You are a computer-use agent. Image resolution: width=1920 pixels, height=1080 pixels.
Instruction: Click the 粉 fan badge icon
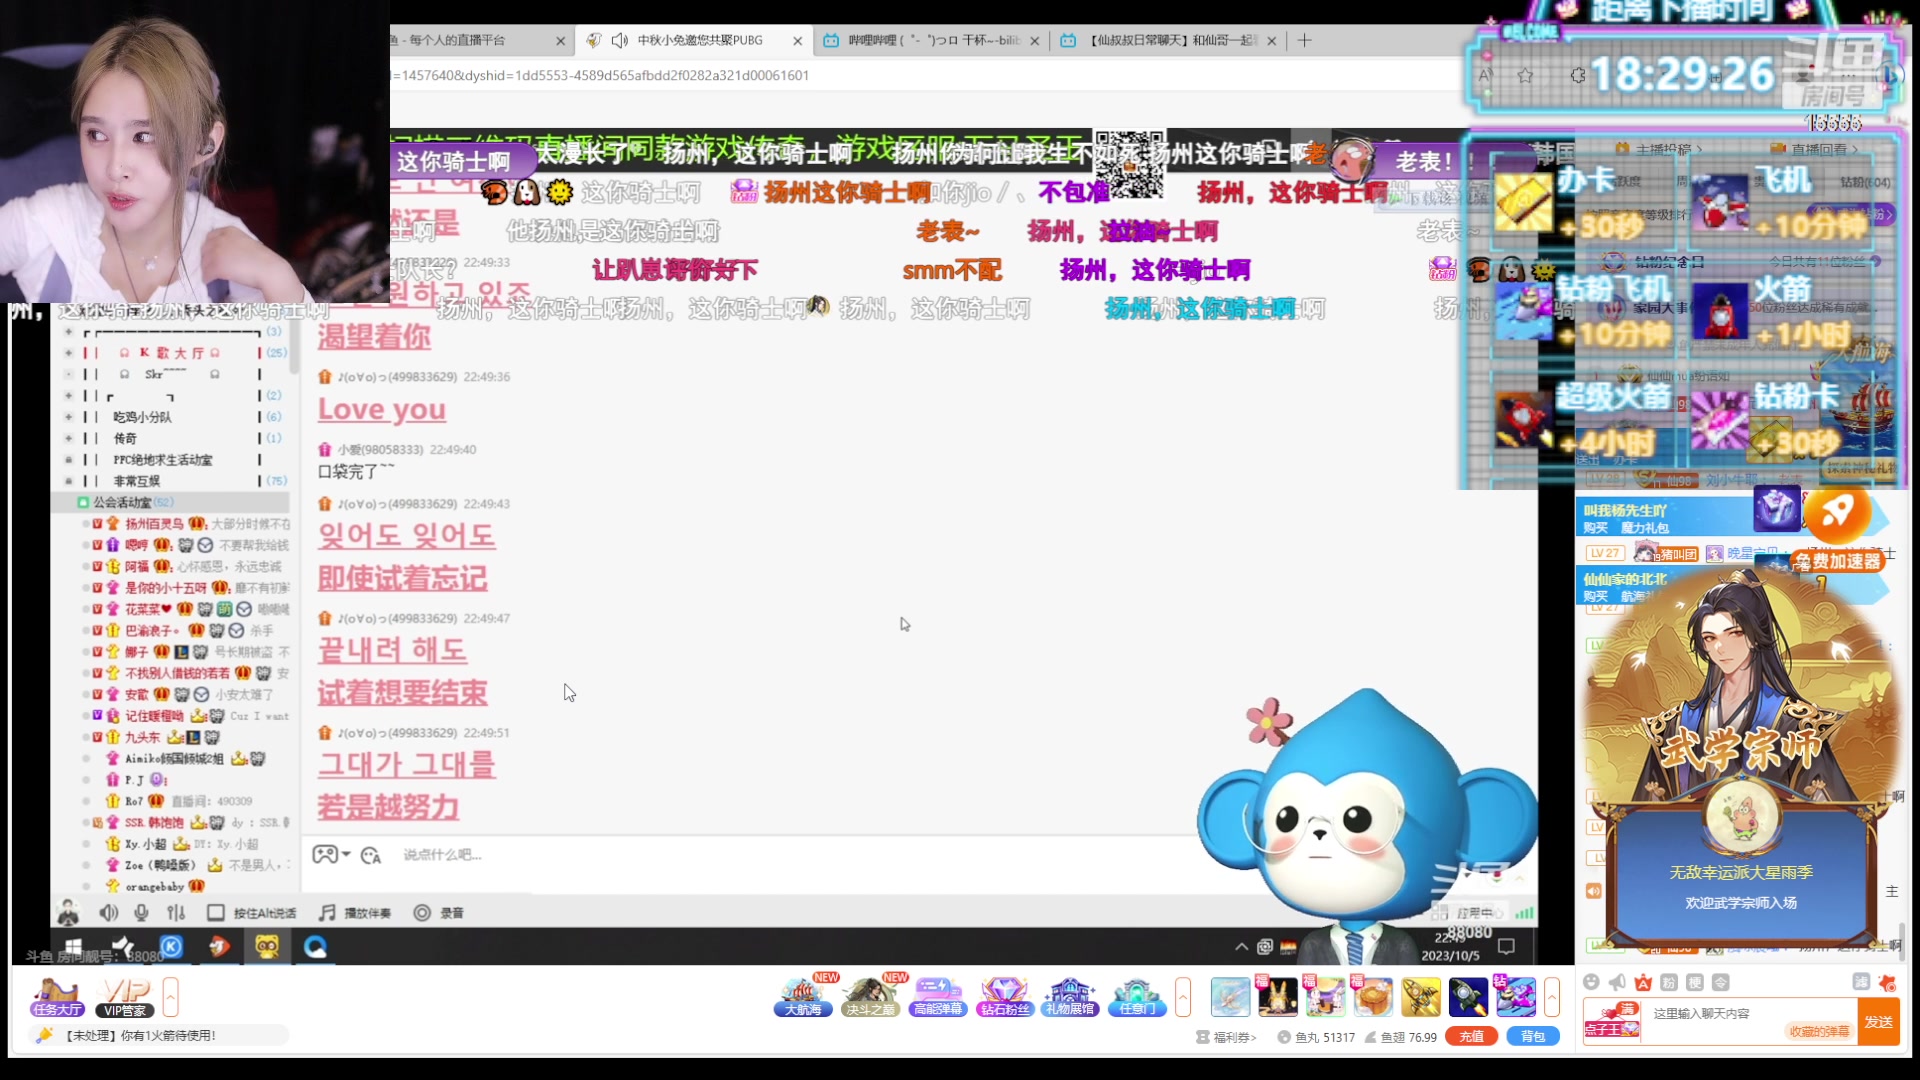[x=1669, y=982]
